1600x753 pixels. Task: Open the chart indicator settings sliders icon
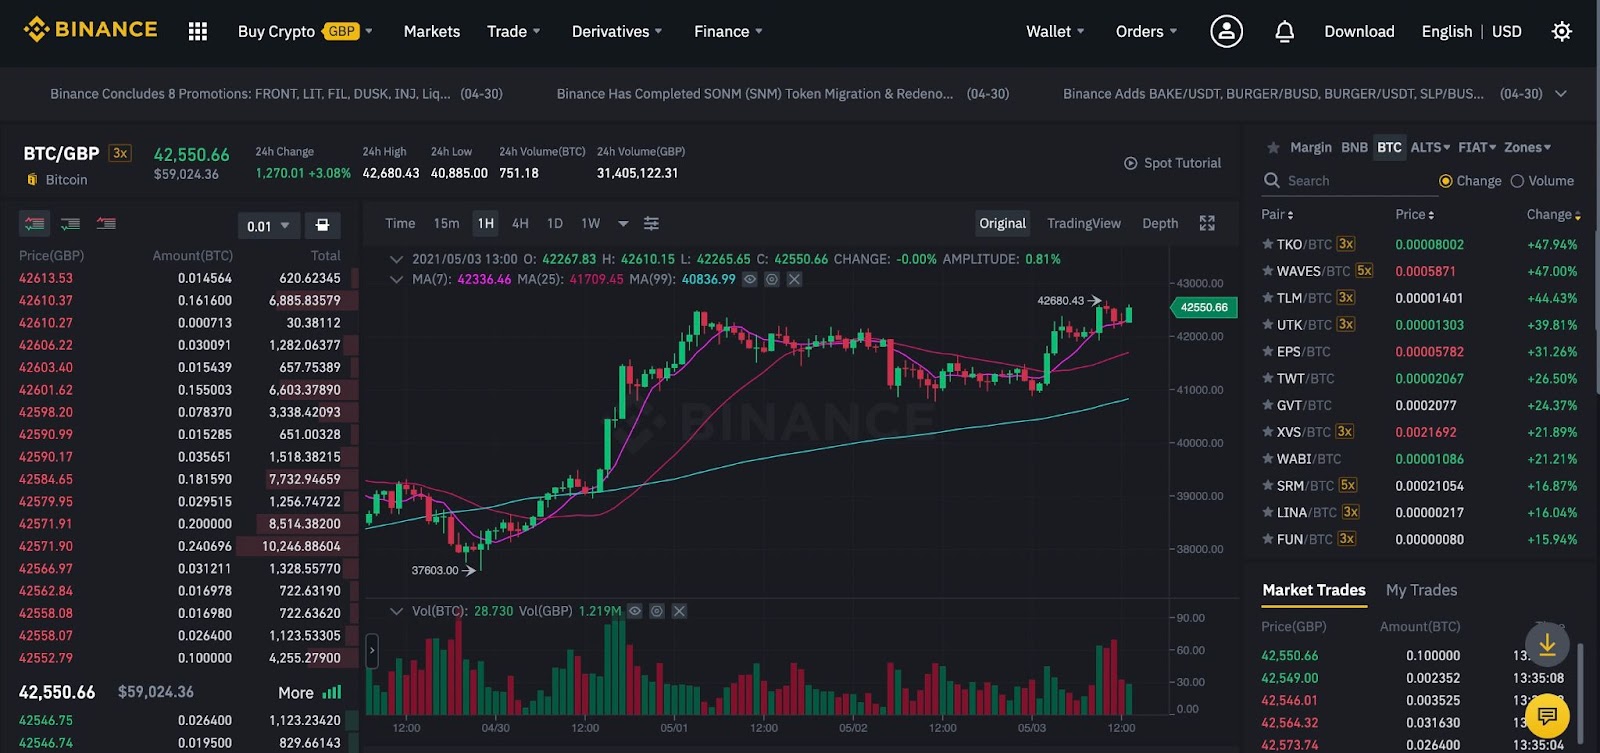[x=651, y=224]
